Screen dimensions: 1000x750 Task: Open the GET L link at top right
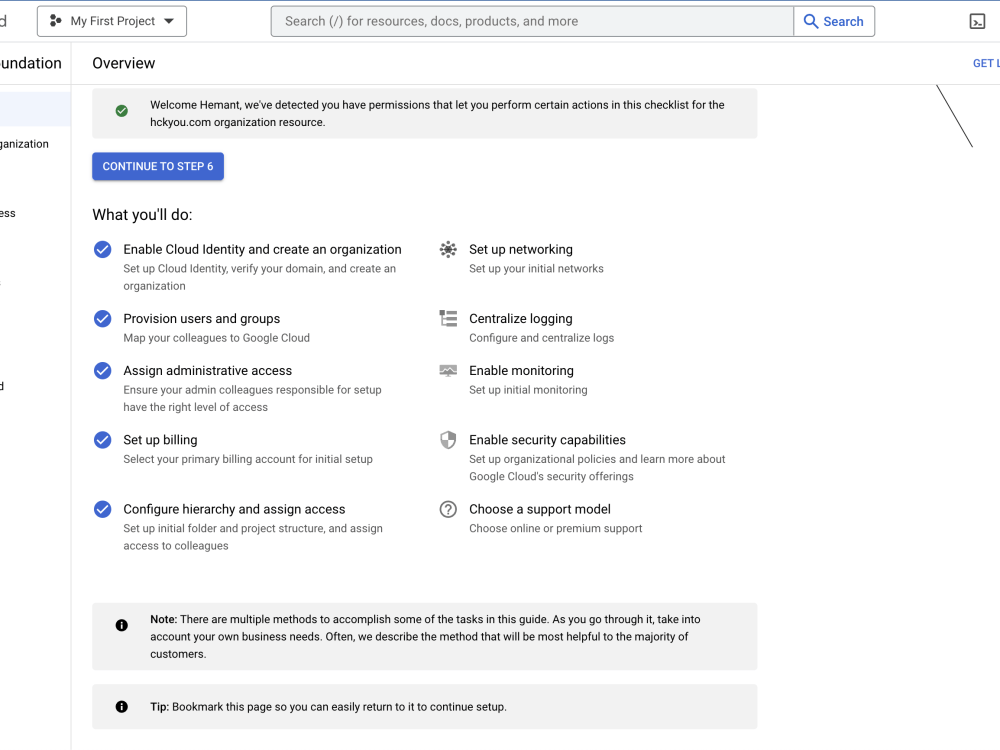pos(985,62)
